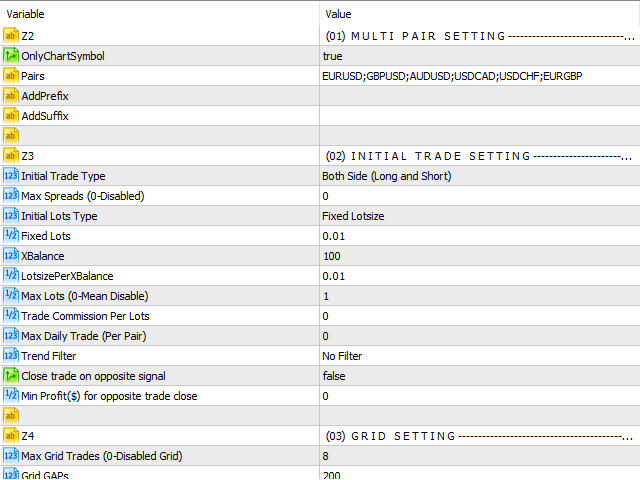The width and height of the screenshot is (640, 480).
Task: Click the boolean icon for Close trade on opposite signal
Action: (x=11, y=376)
